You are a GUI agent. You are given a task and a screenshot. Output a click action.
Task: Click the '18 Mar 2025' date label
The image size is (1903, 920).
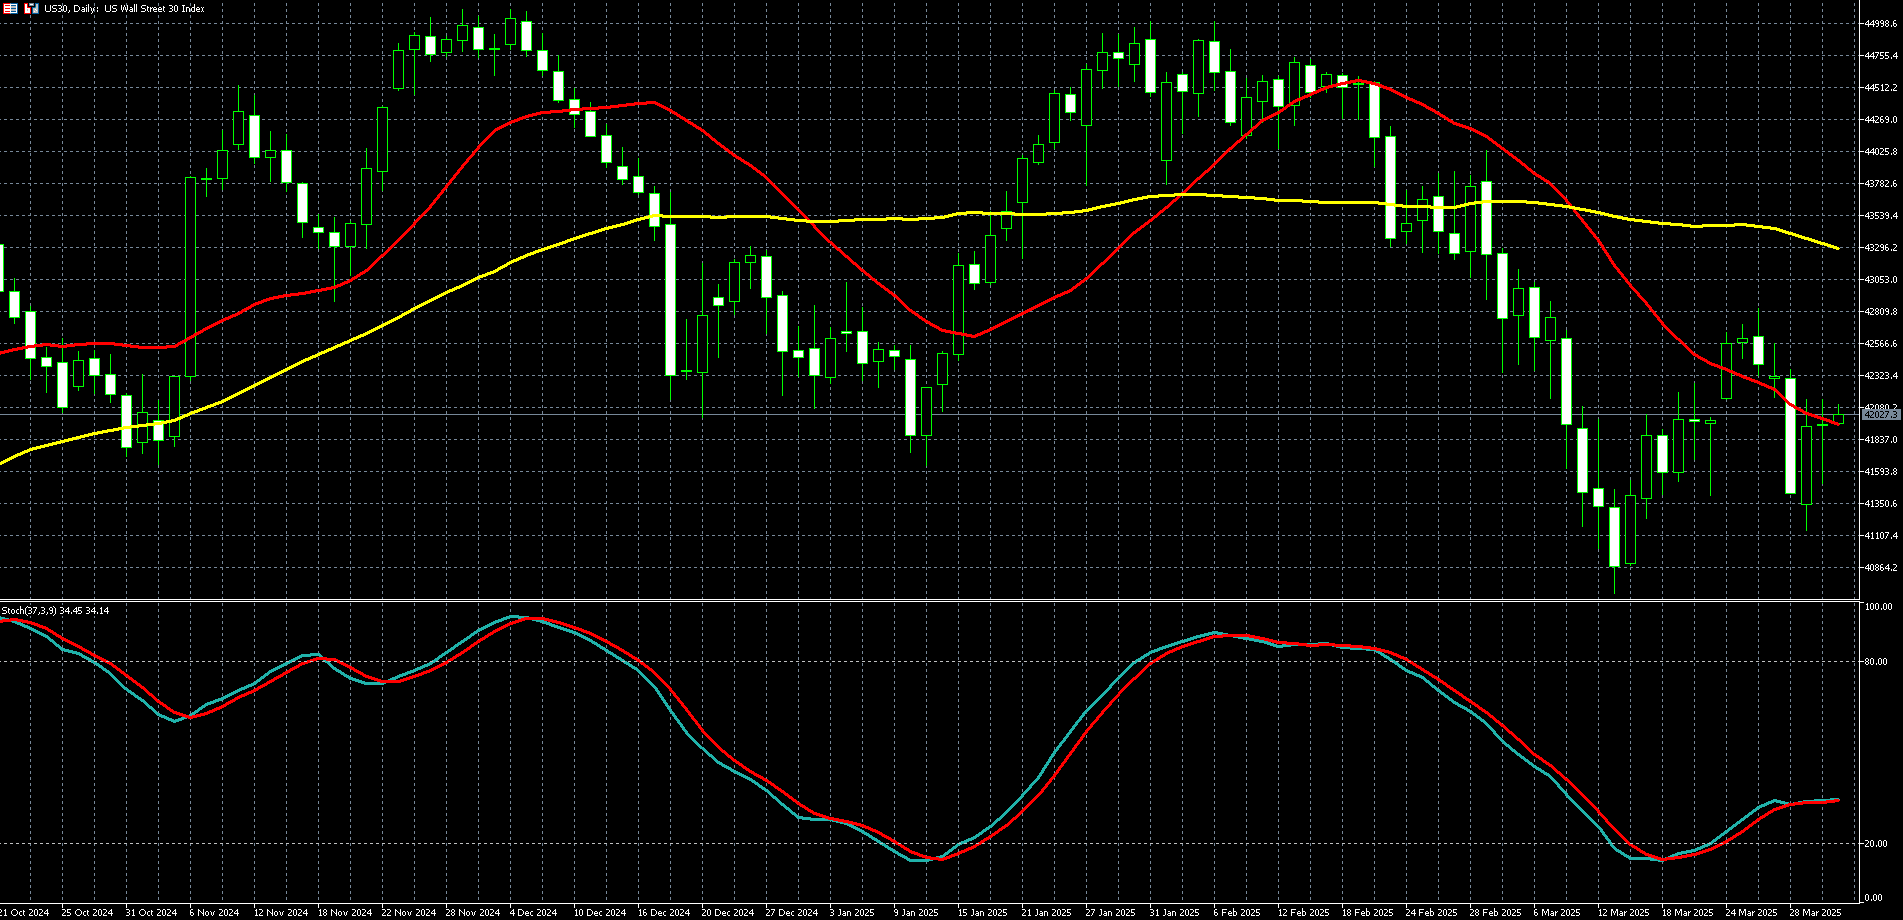1687,913
